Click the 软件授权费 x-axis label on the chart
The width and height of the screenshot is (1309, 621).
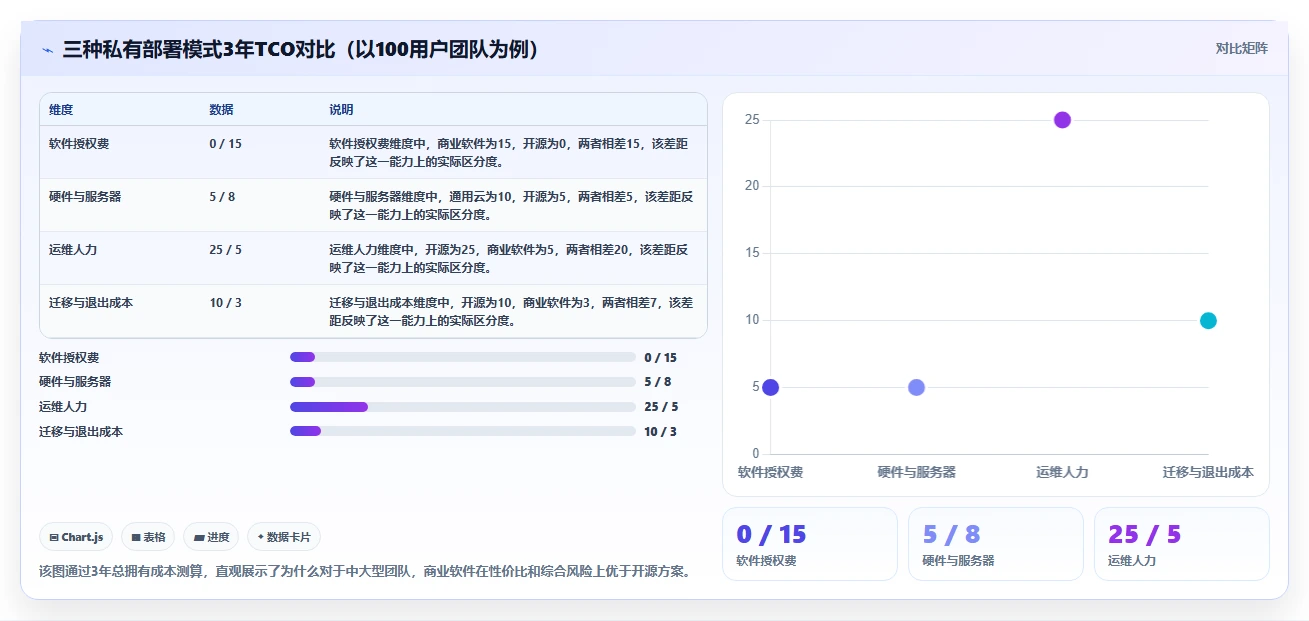tap(770, 472)
